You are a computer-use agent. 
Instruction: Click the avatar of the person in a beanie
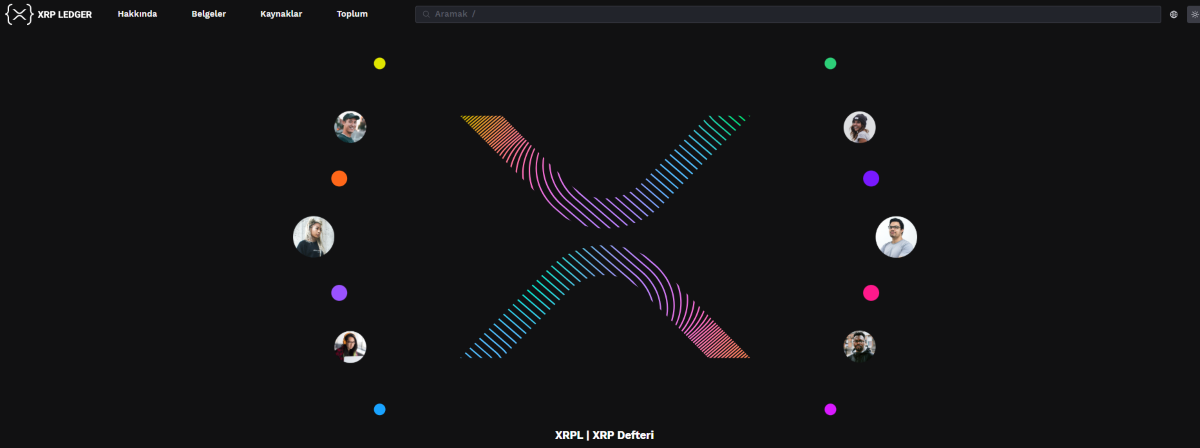click(x=859, y=127)
